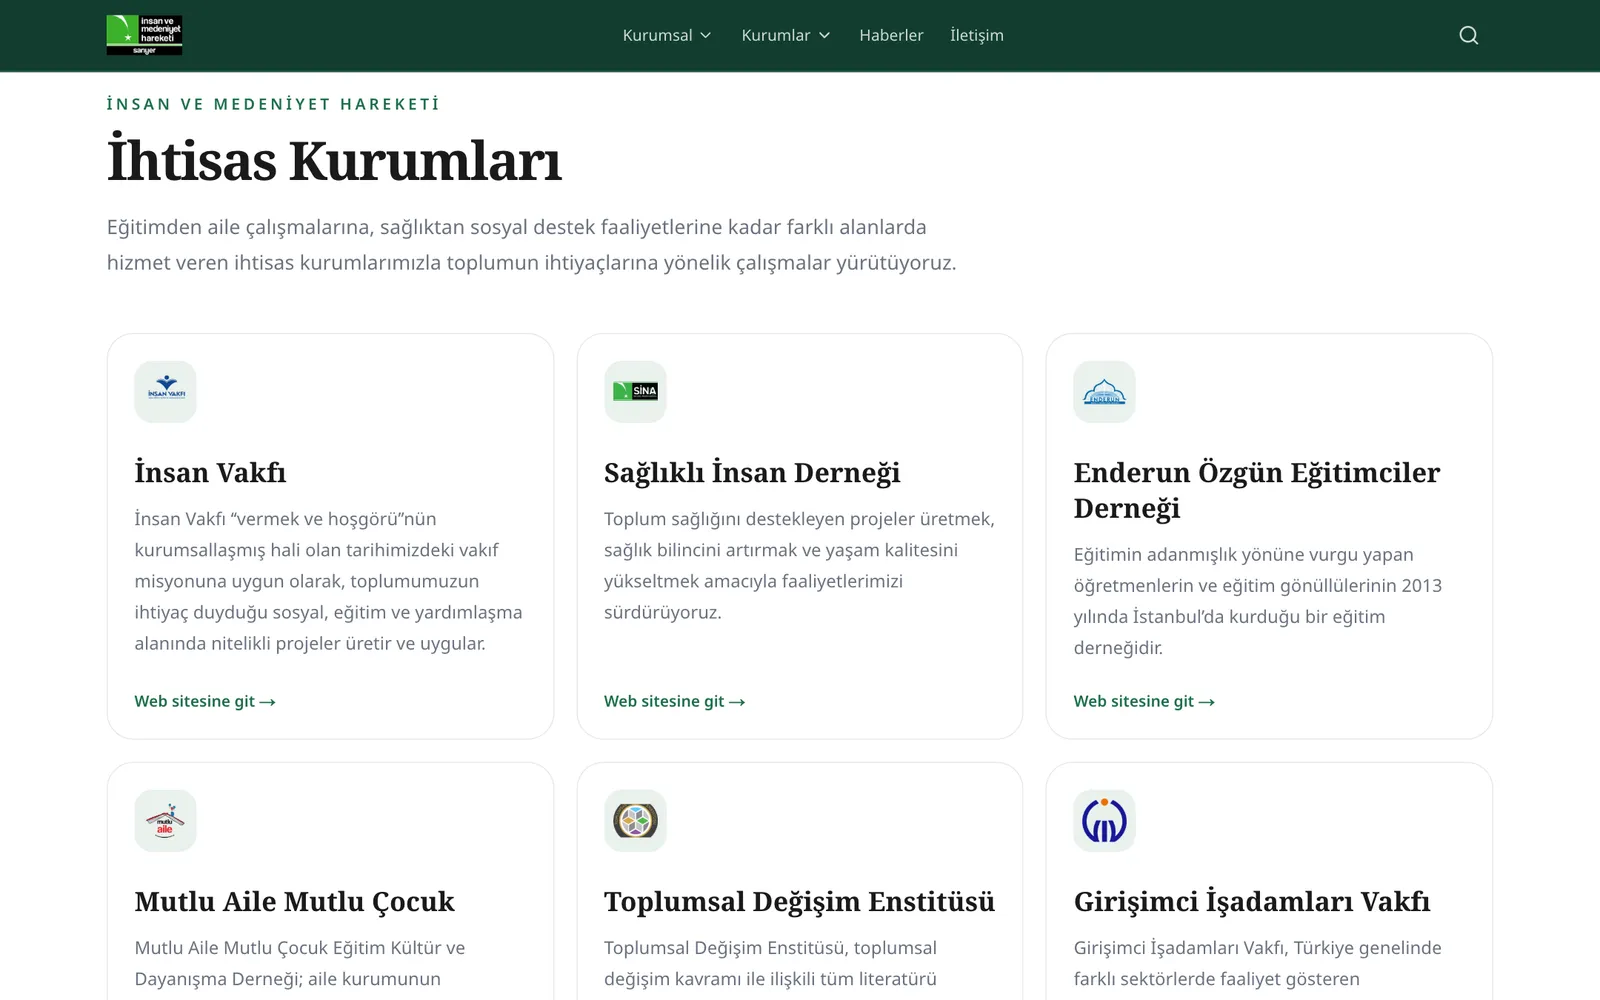This screenshot has width=1600, height=1000.
Task: Click the SİNA logo icon
Action: click(635, 392)
